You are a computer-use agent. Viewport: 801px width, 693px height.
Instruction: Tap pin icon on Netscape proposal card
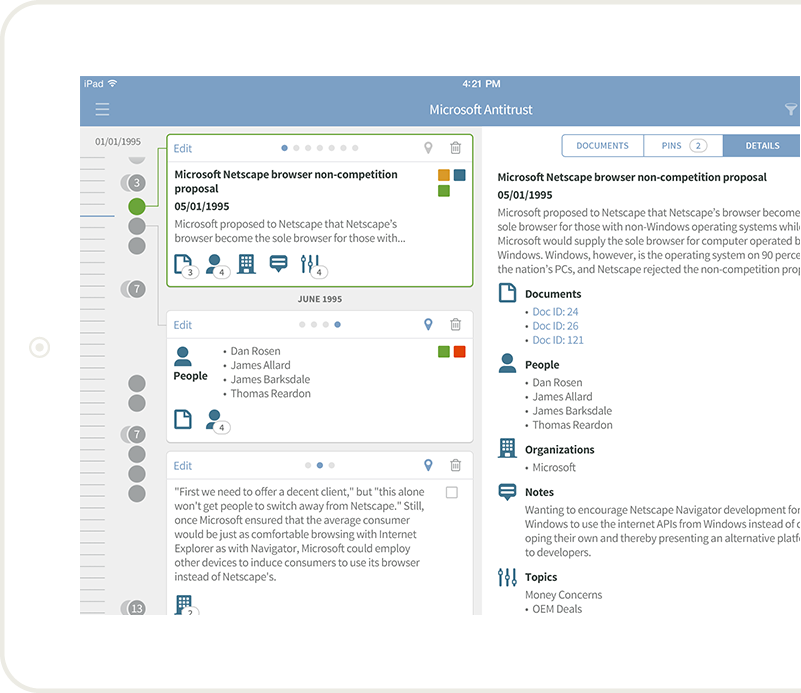tap(428, 148)
